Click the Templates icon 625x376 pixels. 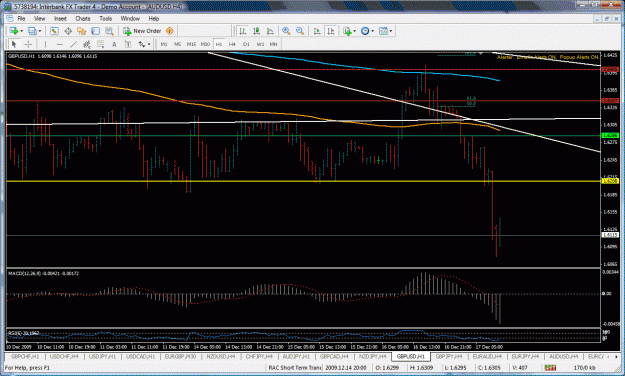[x=383, y=31]
